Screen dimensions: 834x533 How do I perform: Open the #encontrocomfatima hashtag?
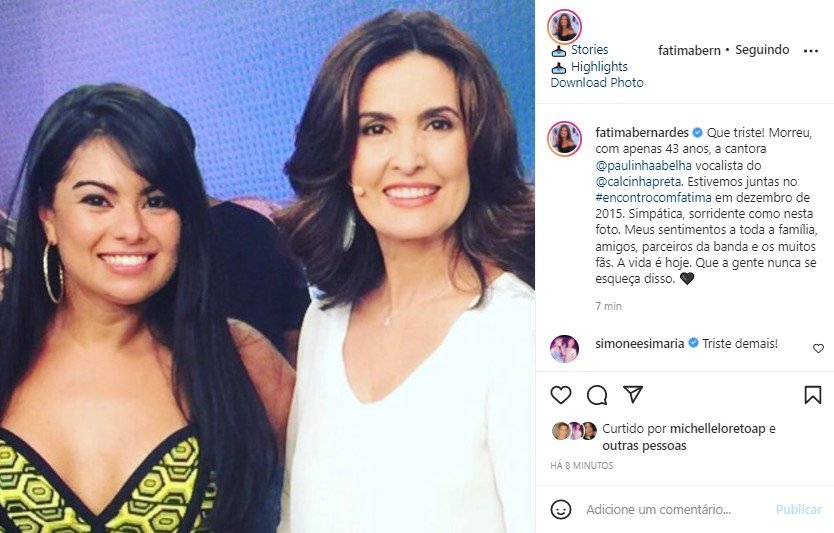[653, 197]
